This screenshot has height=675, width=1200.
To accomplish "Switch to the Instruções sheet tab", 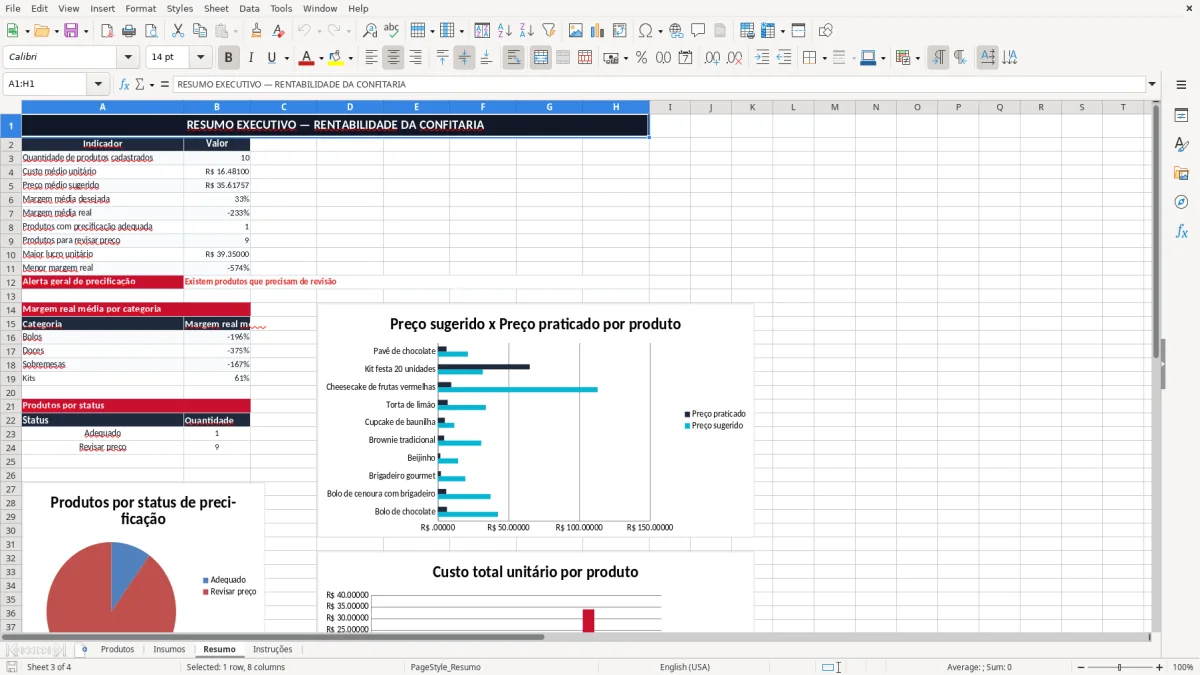I will click(x=272, y=649).
